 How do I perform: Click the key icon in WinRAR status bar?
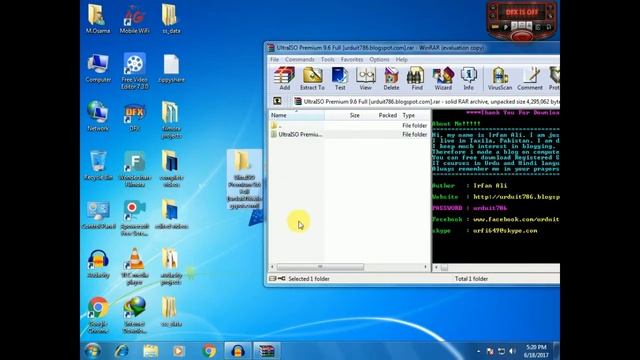point(282,278)
